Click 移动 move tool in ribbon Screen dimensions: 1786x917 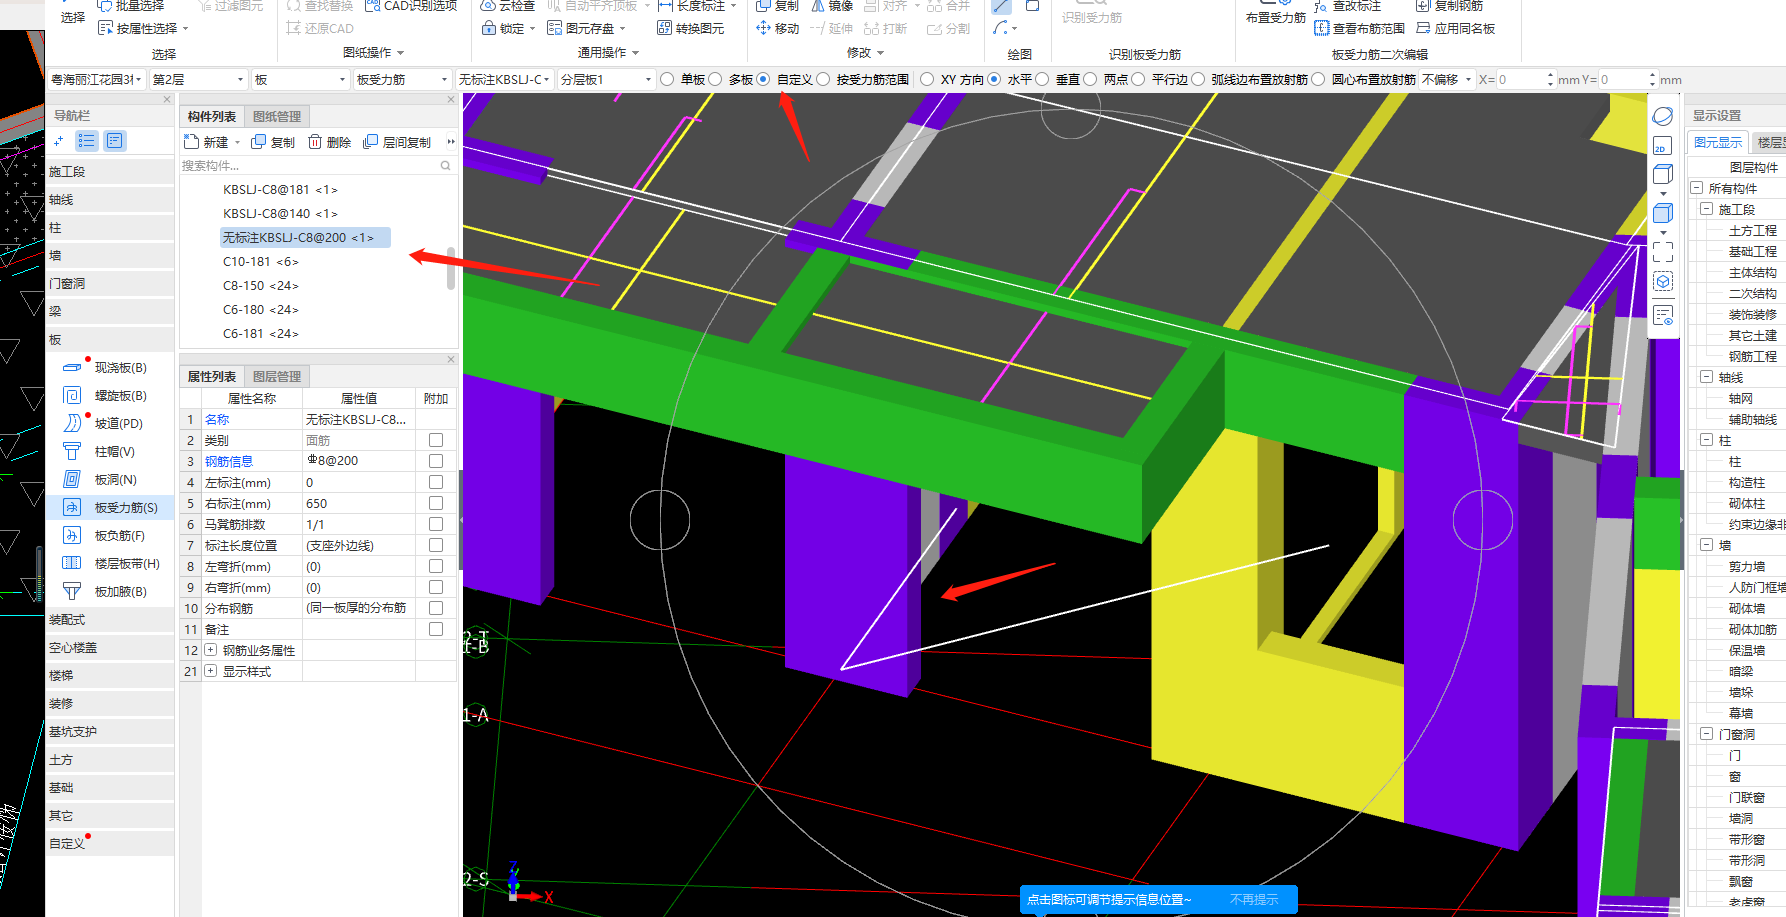[x=777, y=28]
